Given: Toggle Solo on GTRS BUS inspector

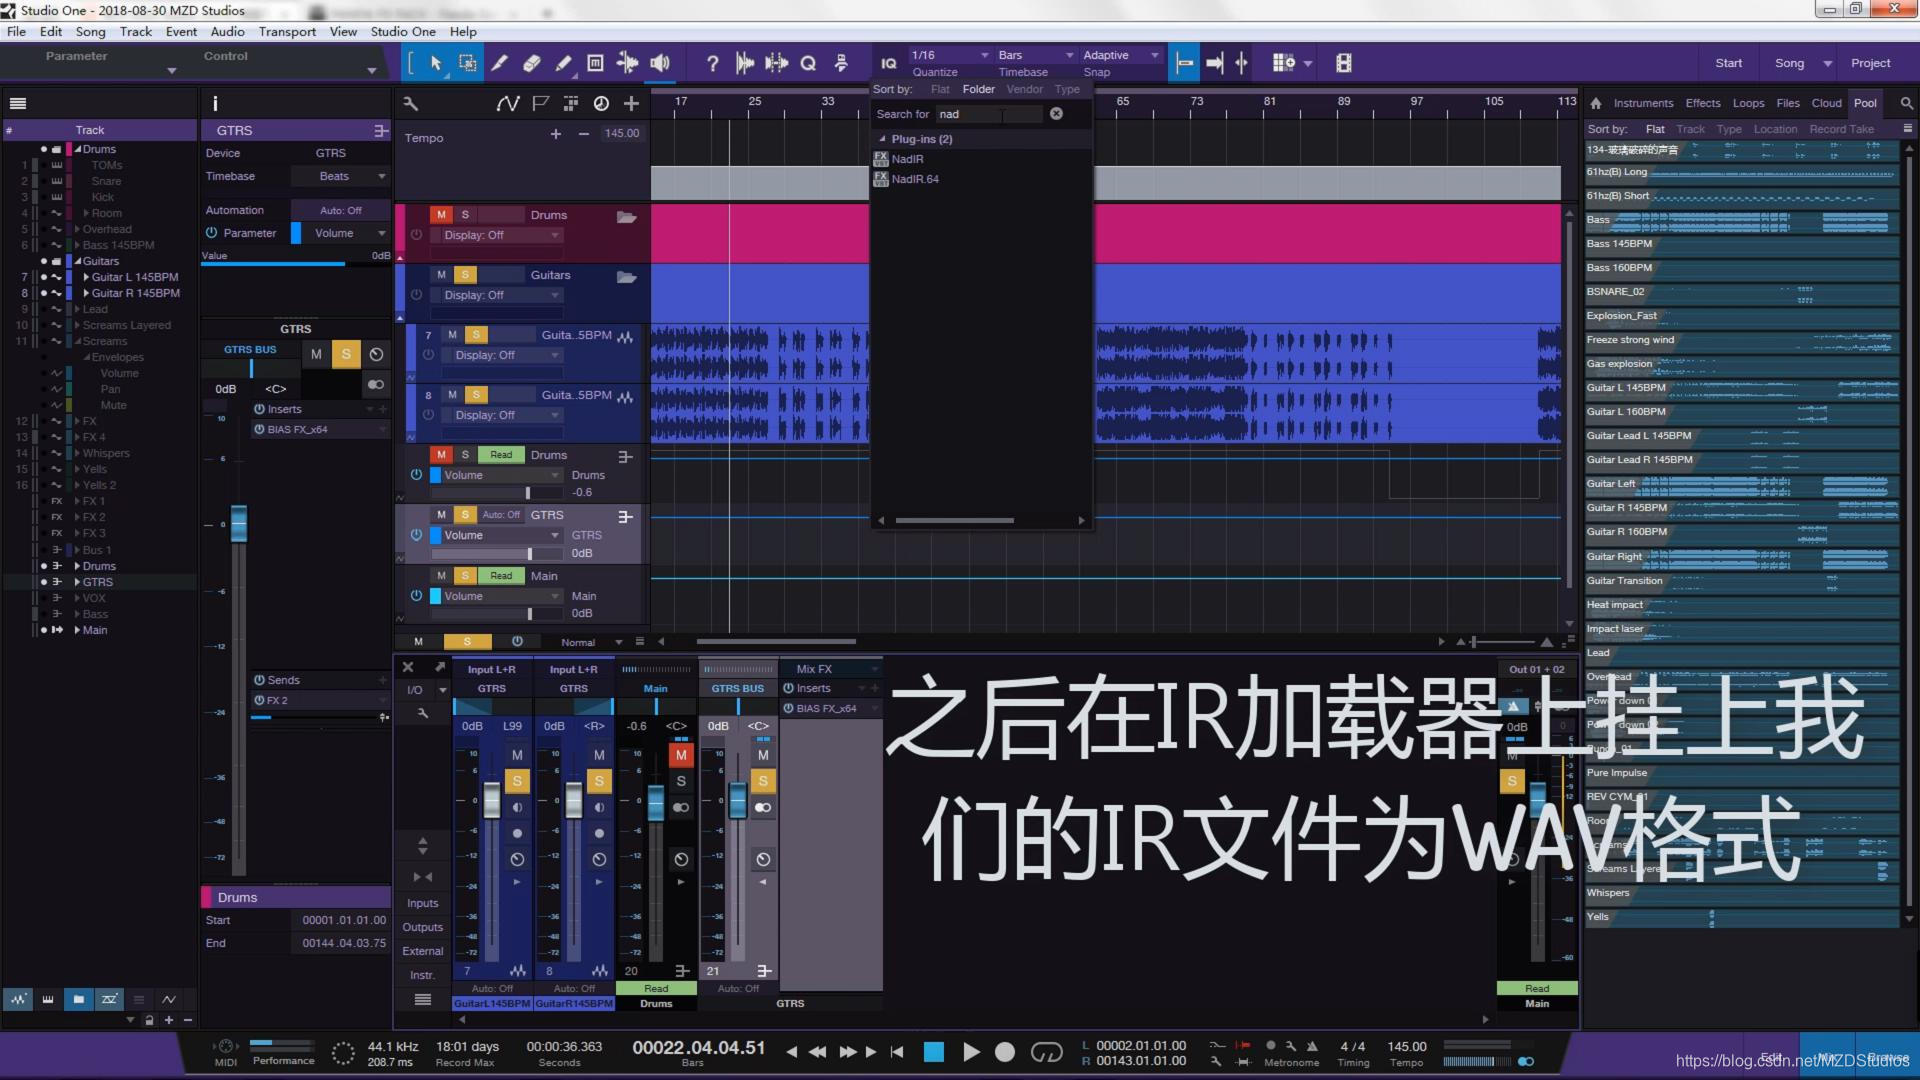Looking at the screenshot, I should 346,354.
